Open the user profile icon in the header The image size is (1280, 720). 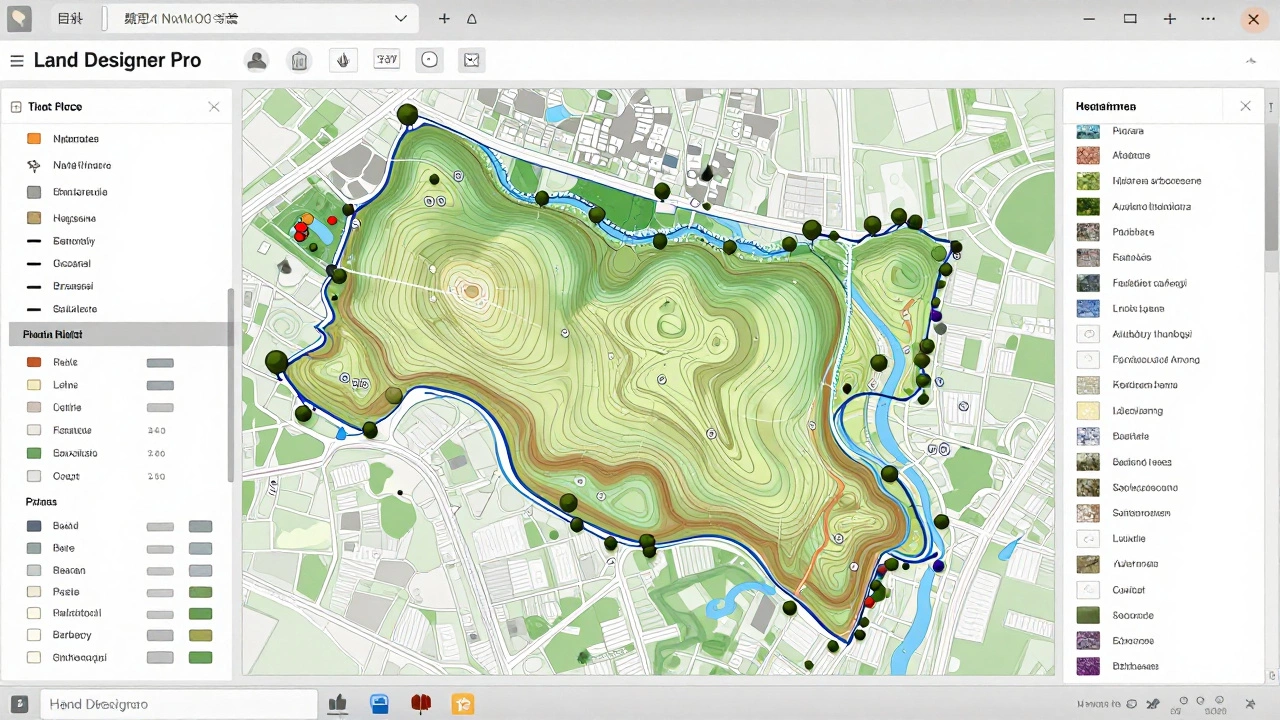256,60
